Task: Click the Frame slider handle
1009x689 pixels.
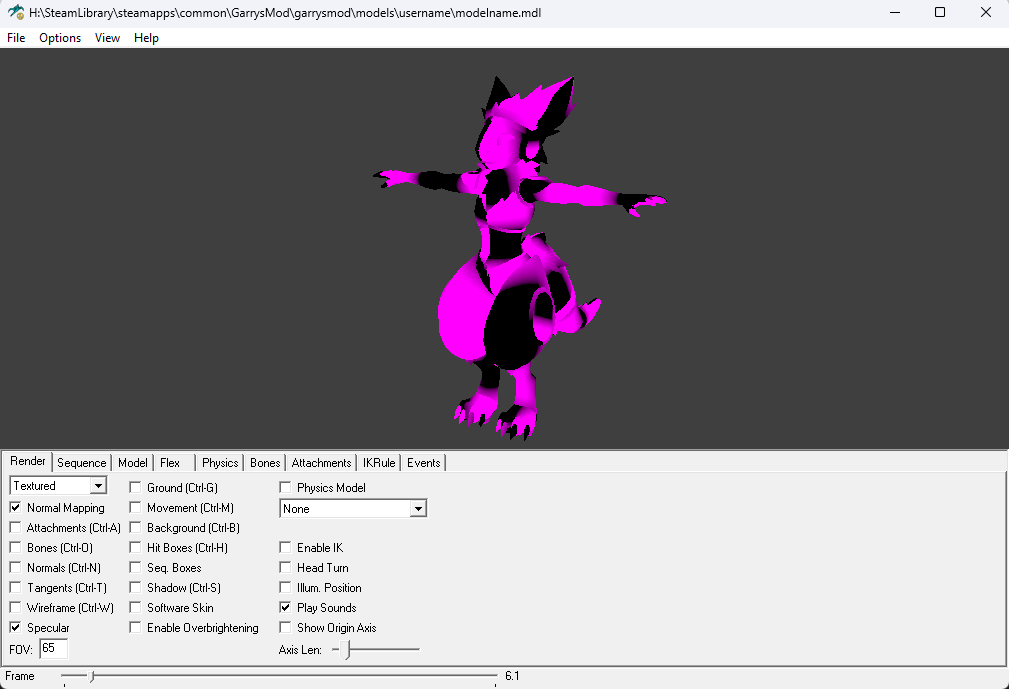Action: [x=92, y=676]
